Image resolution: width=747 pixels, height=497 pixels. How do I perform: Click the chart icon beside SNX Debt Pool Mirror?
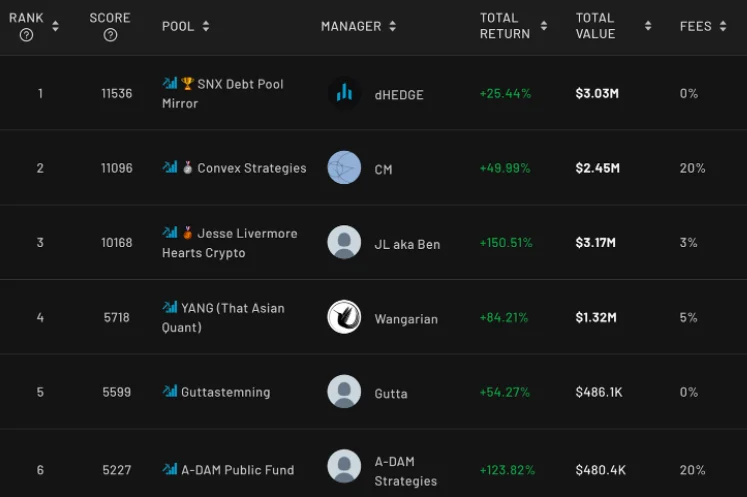pyautogui.click(x=170, y=83)
